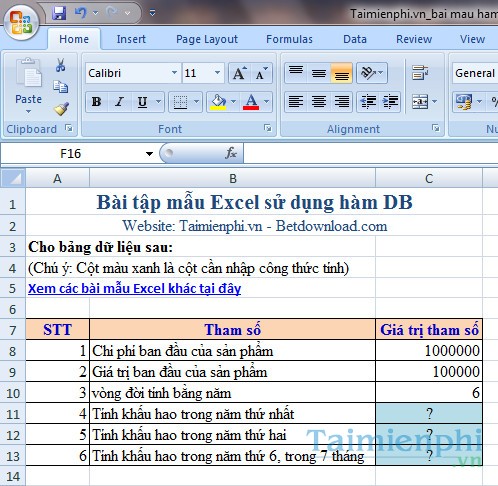
Task: Apply cell borders button
Action: 180,102
